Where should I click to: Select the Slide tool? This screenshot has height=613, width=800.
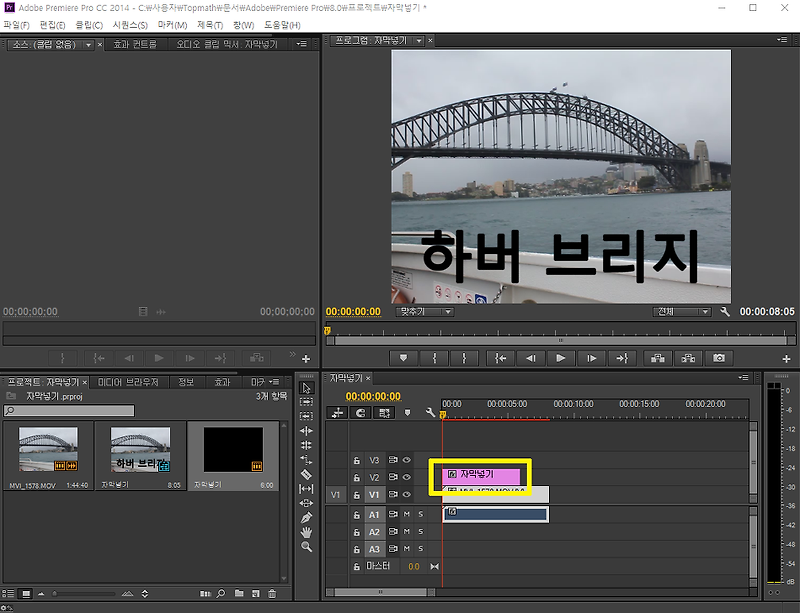coord(306,503)
